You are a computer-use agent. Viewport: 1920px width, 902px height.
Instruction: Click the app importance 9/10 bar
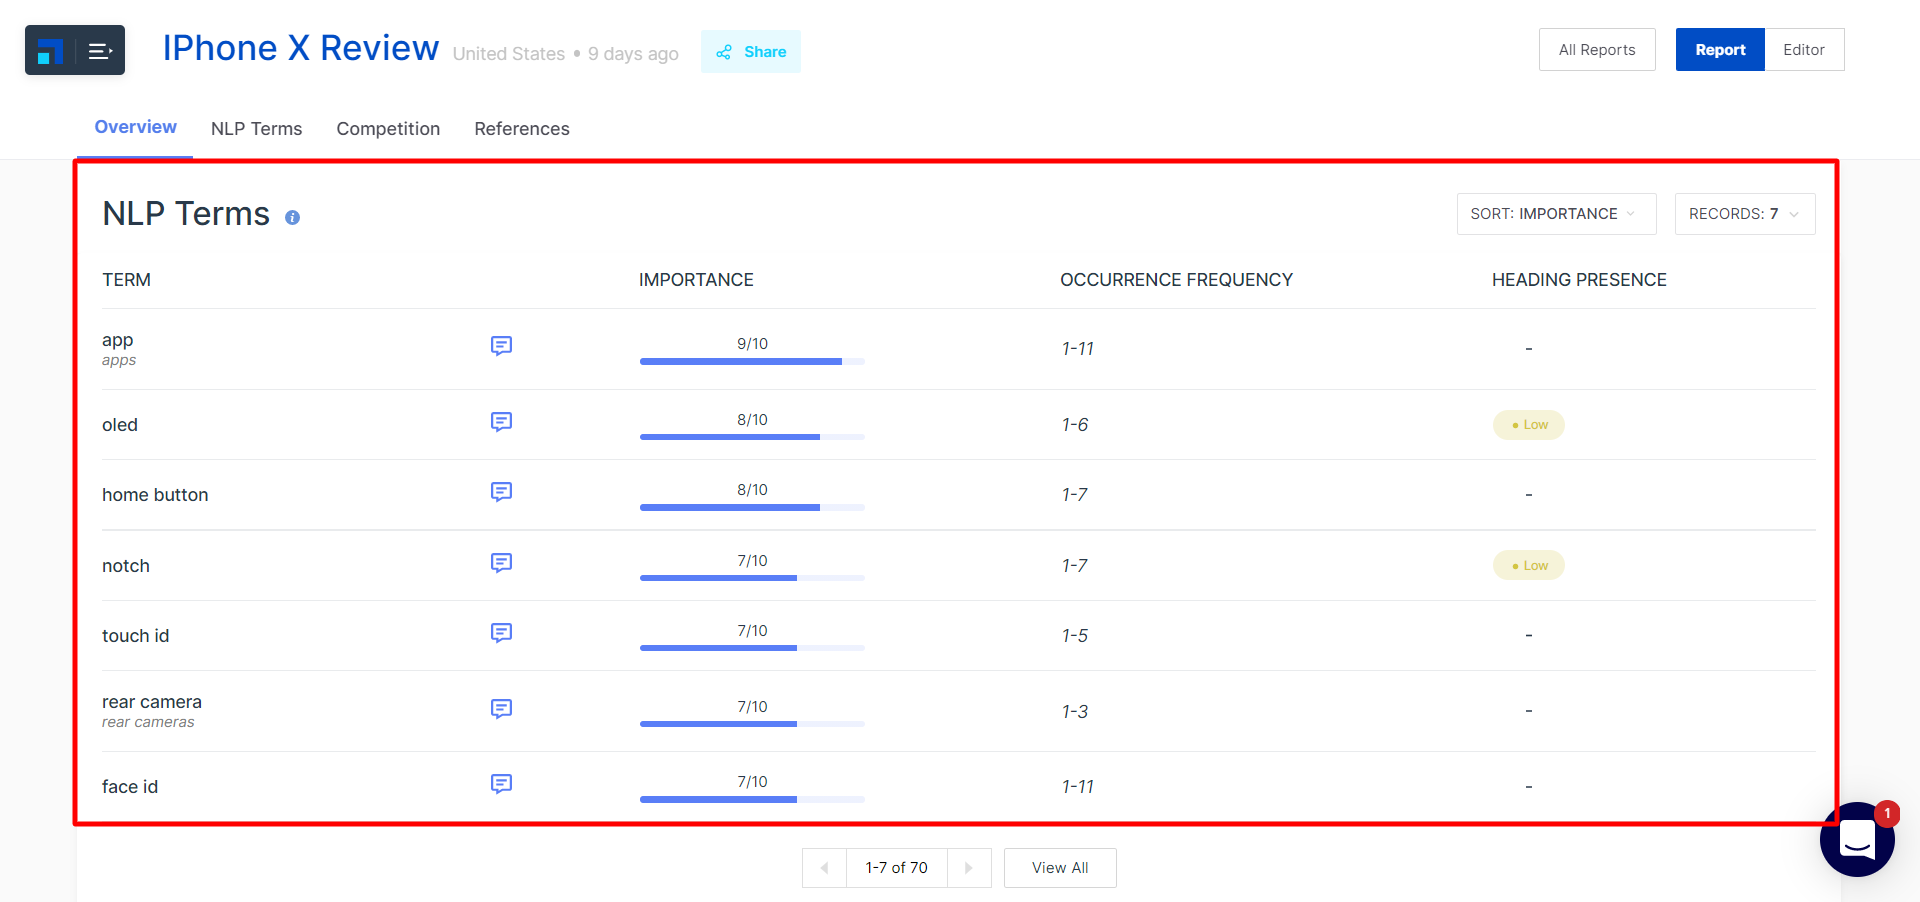click(752, 361)
